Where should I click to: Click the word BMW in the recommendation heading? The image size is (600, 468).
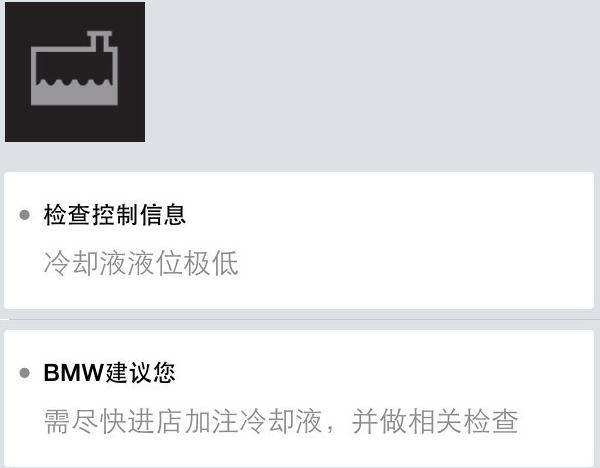[74, 373]
